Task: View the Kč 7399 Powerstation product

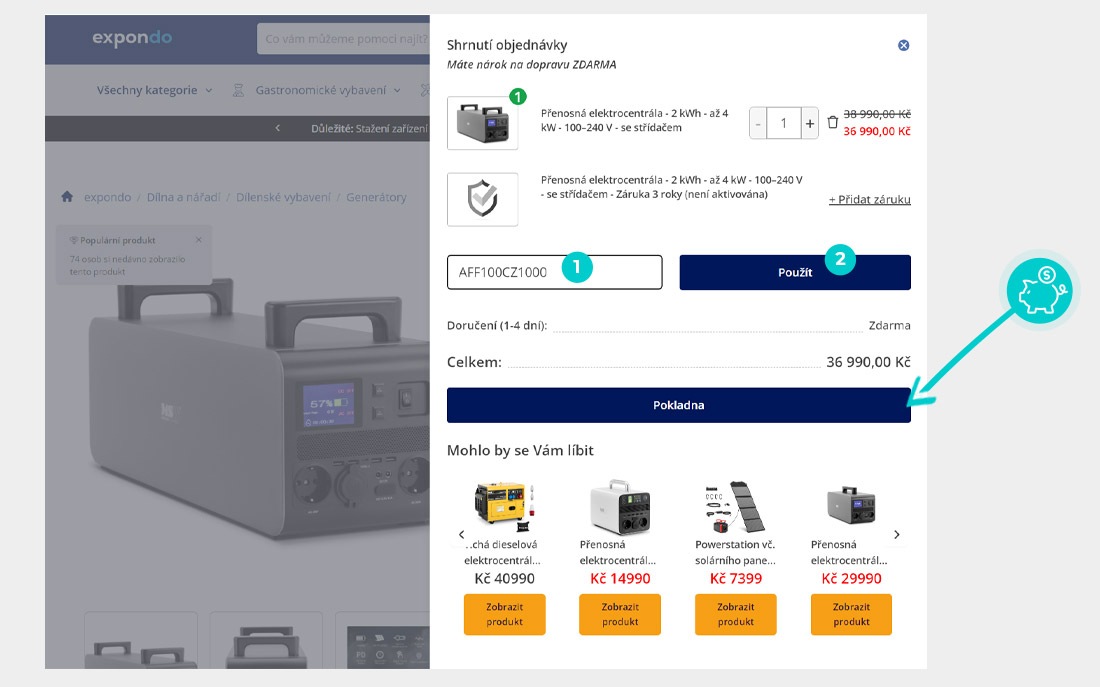Action: point(735,614)
